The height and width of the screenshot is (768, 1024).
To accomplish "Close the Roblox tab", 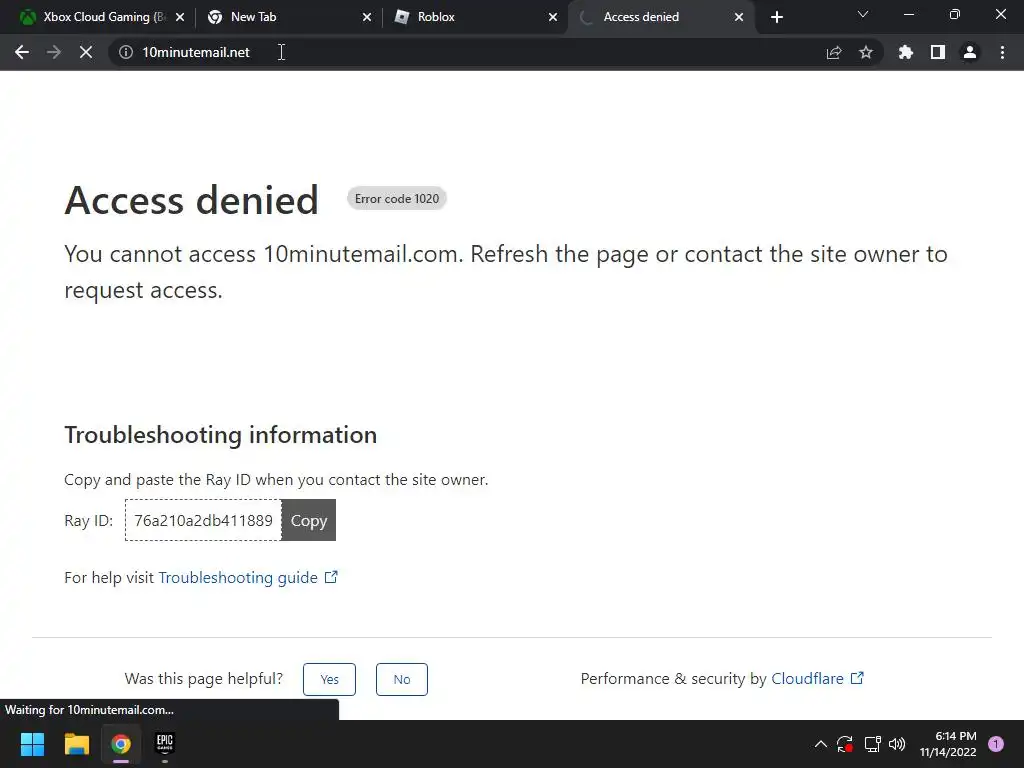I will (553, 17).
